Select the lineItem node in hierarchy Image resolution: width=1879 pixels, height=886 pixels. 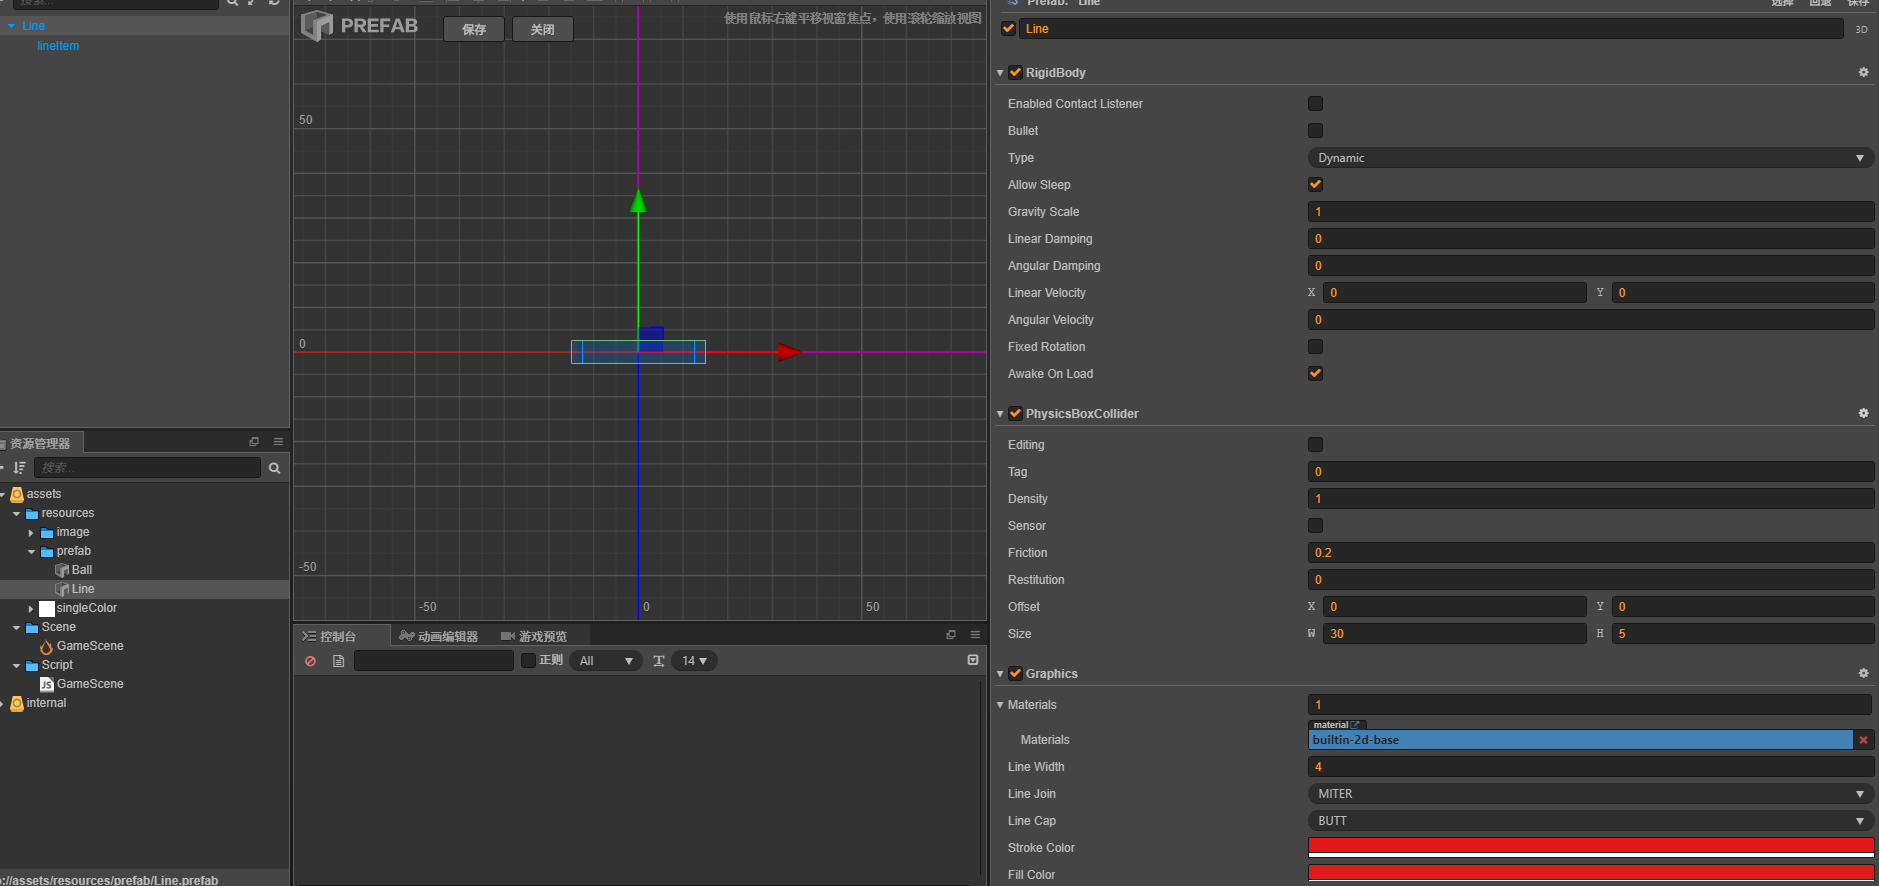[x=58, y=46]
